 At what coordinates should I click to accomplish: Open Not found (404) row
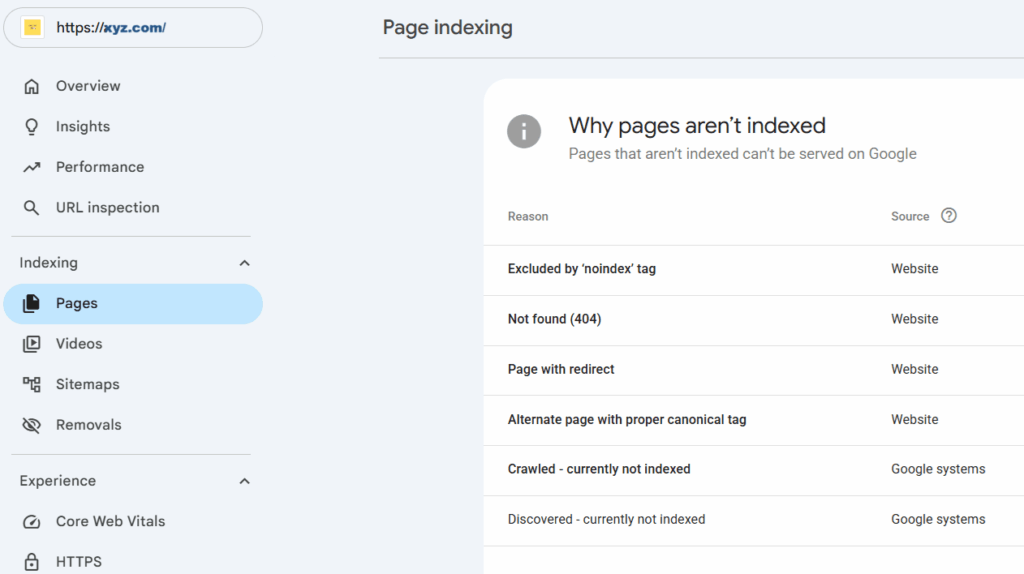tap(754, 321)
